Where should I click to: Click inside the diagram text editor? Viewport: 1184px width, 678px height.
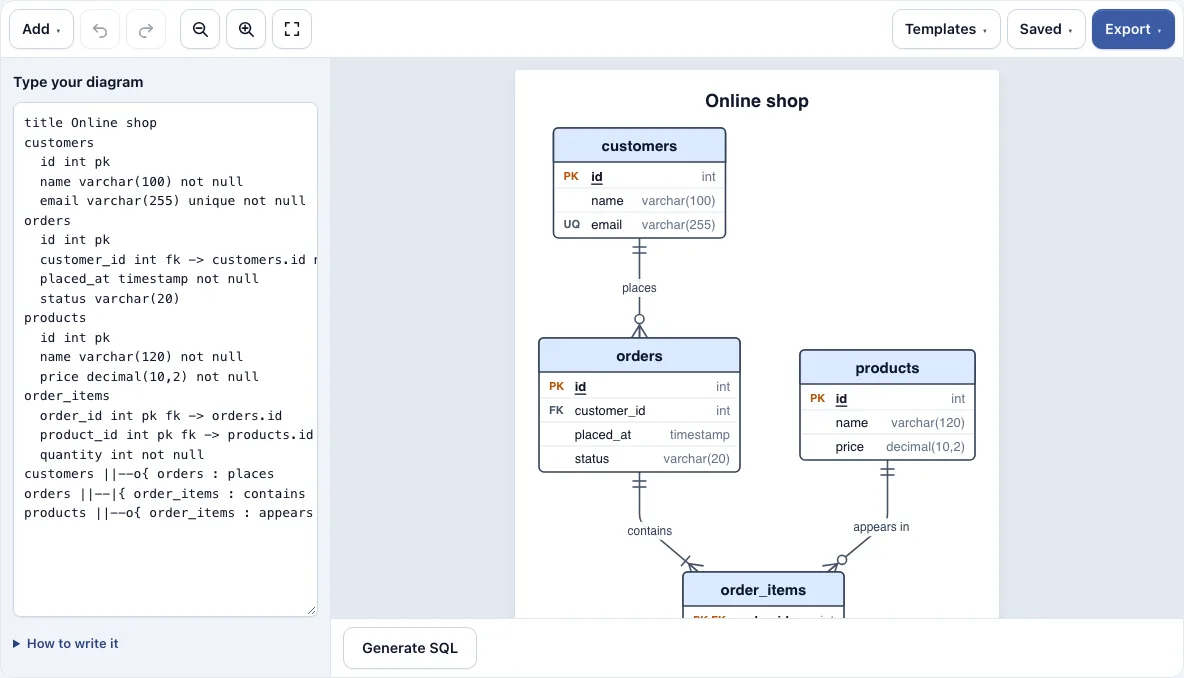tap(165, 359)
